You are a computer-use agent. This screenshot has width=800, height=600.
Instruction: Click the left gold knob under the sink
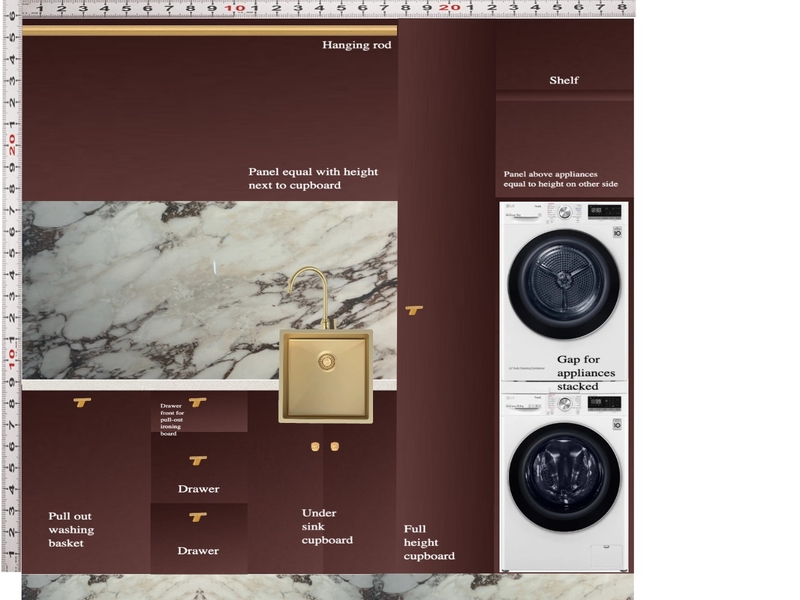click(x=315, y=447)
